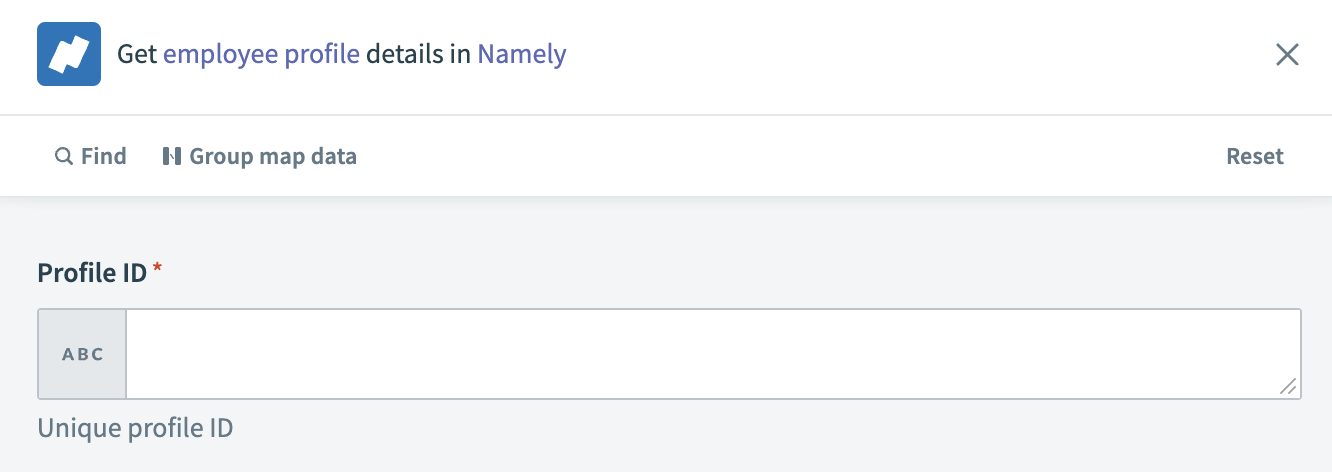This screenshot has width=1332, height=472.
Task: Click the ABC data type badge
Action: pos(83,354)
